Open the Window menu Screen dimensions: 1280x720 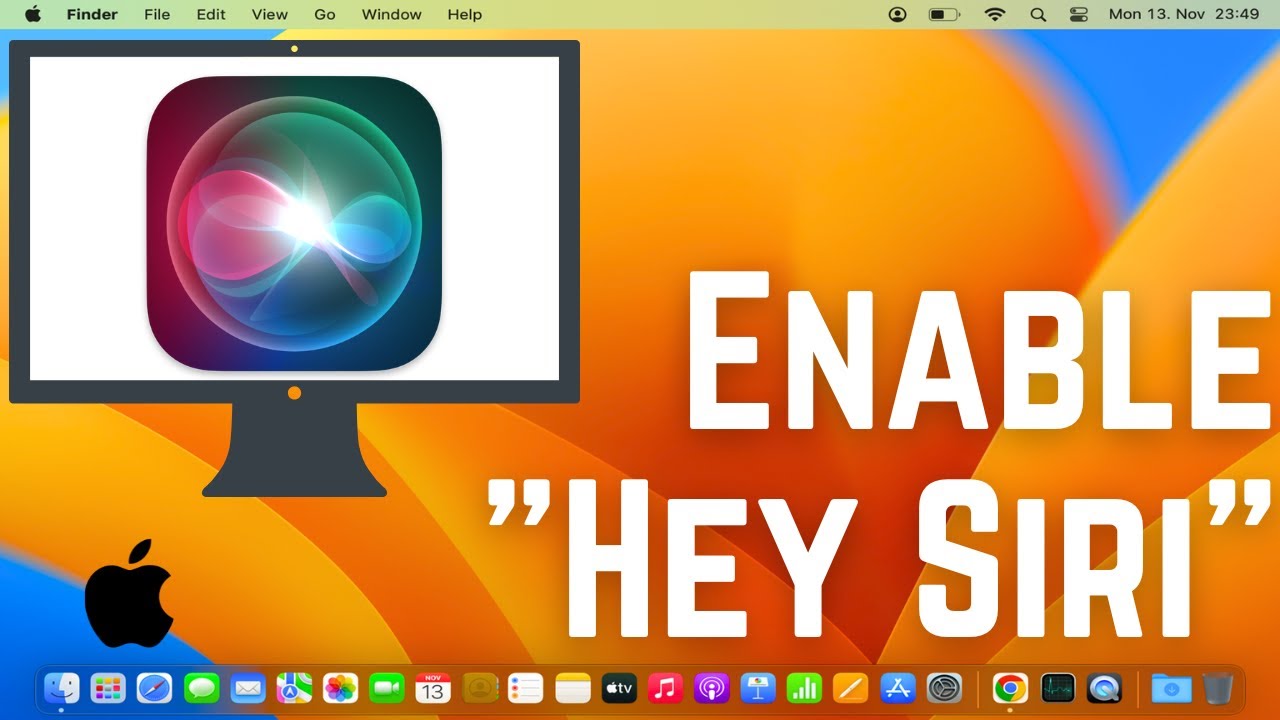pyautogui.click(x=391, y=14)
